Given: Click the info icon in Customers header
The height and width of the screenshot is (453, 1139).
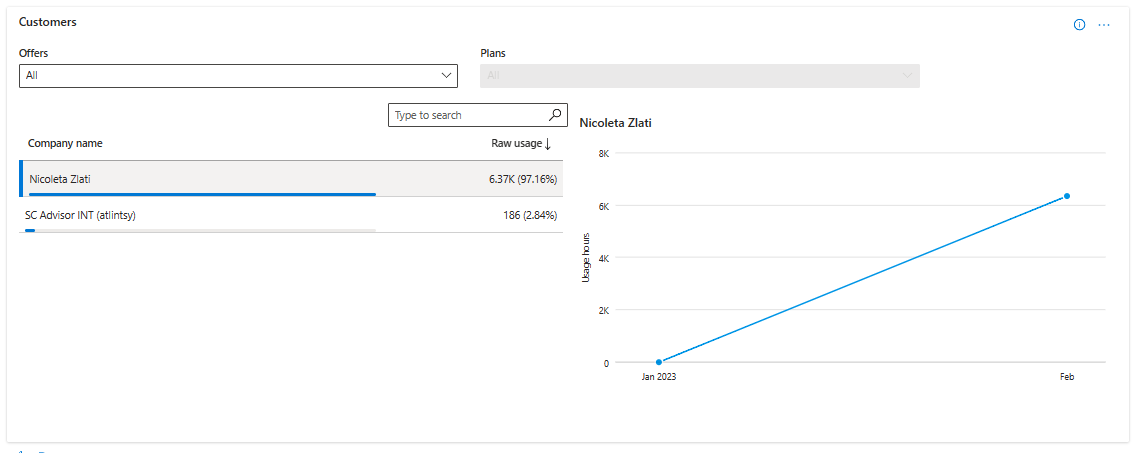Looking at the screenshot, I should click(x=1079, y=25).
